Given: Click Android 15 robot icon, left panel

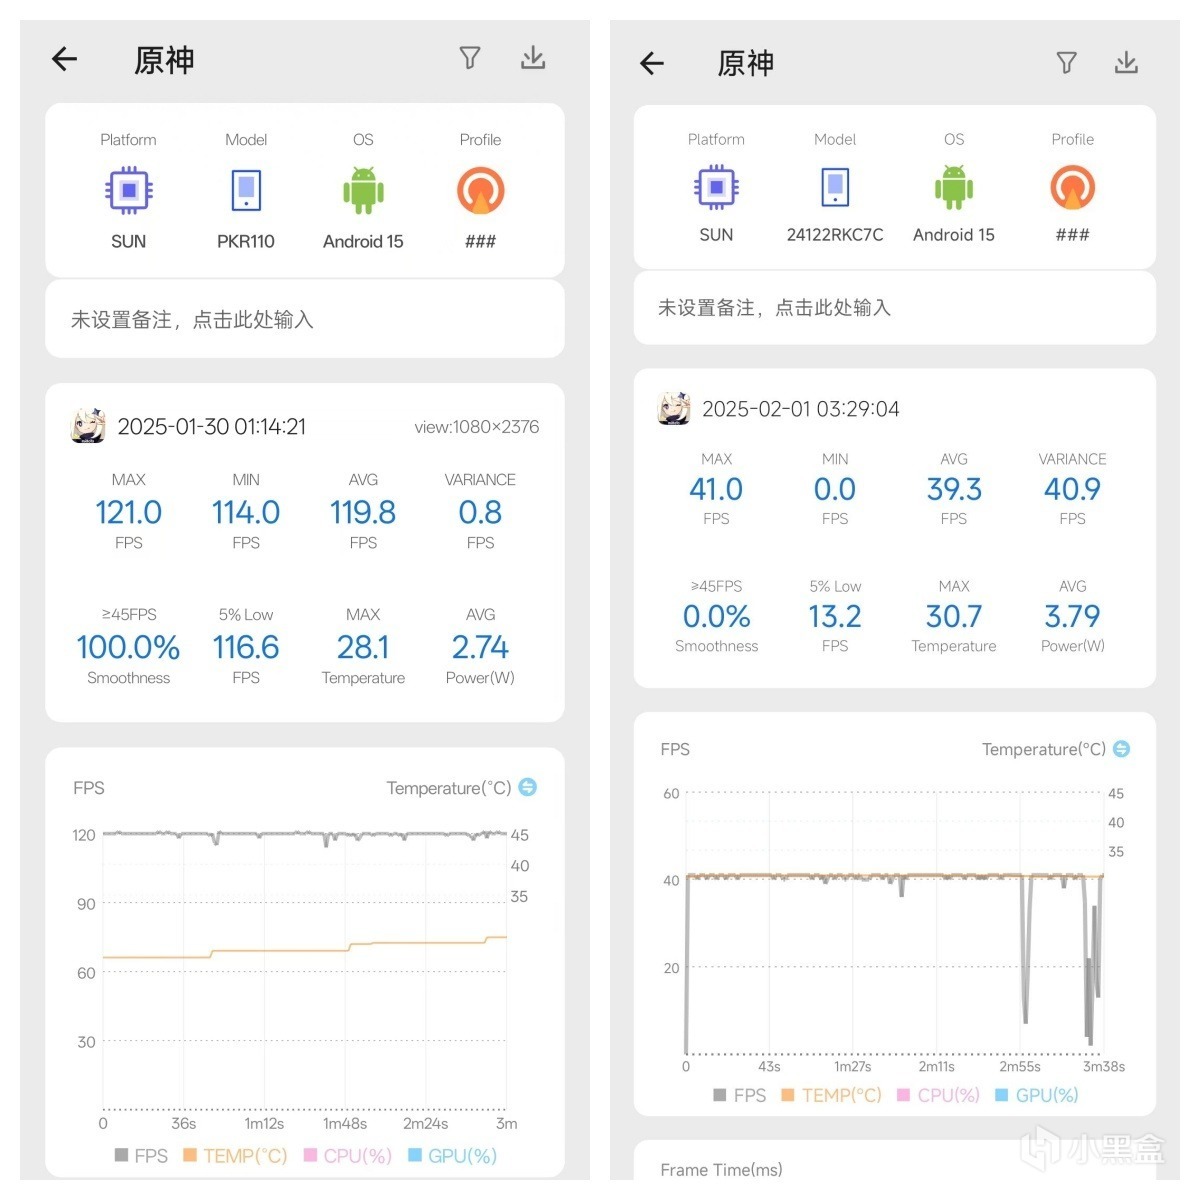Looking at the screenshot, I should coord(363,190).
